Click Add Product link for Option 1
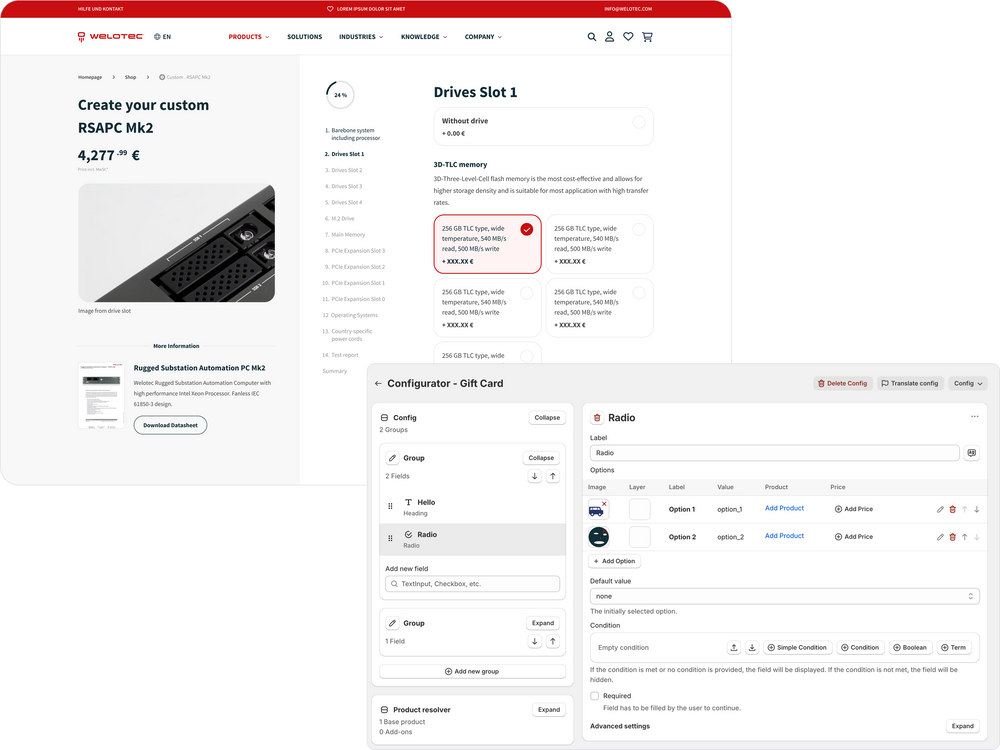The image size is (1000, 750). coord(784,508)
